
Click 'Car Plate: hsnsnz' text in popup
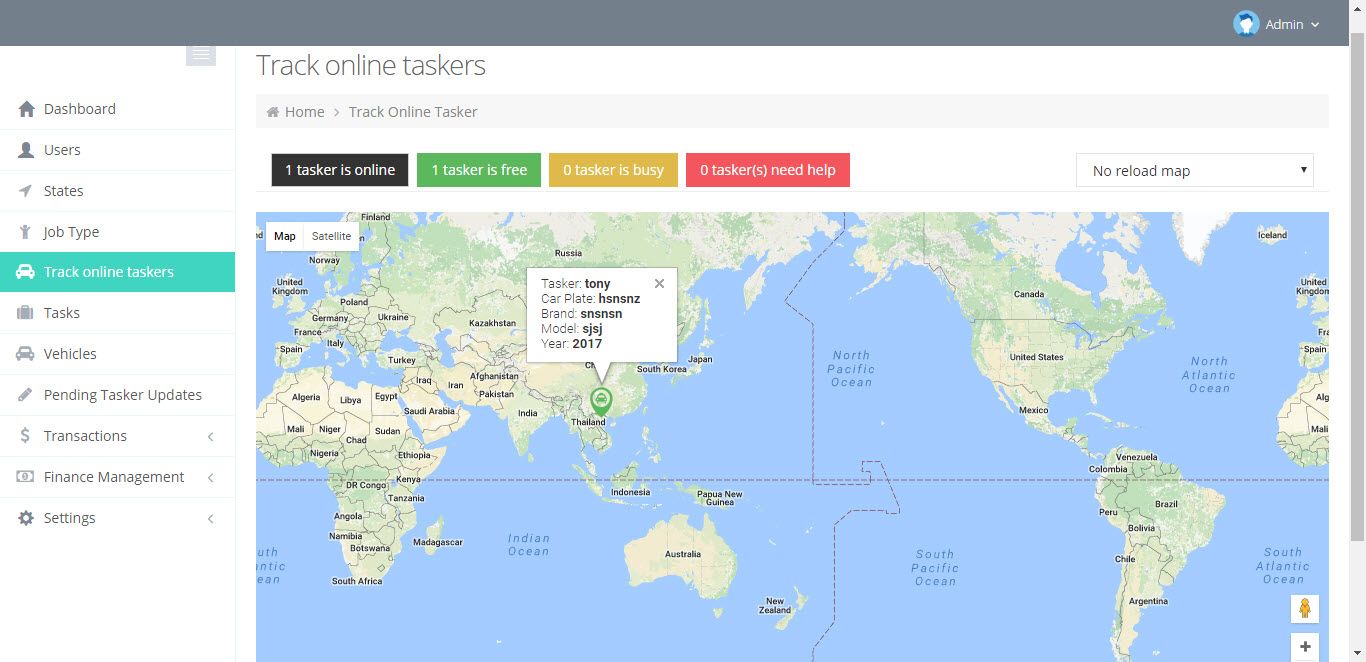[x=591, y=299]
